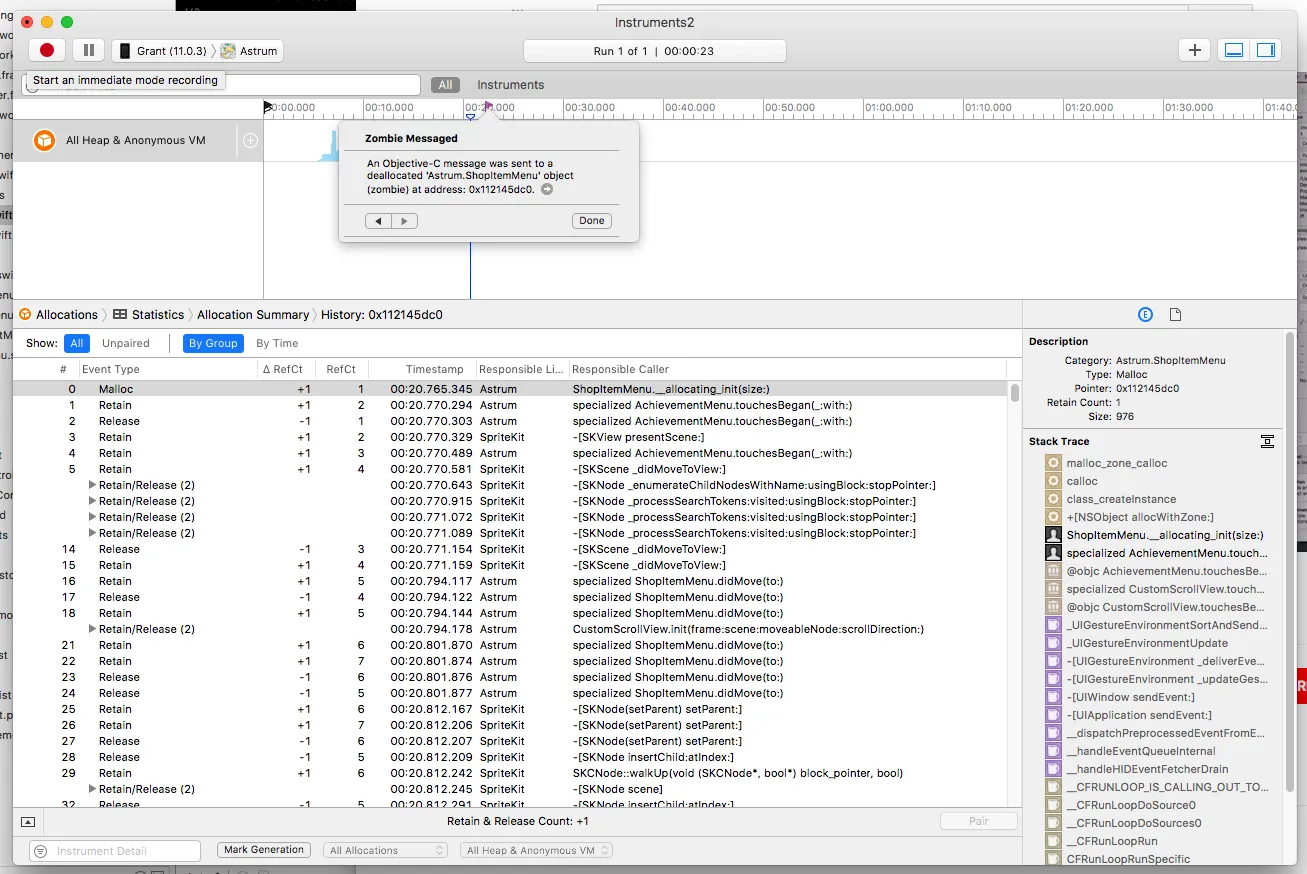This screenshot has height=874, width=1307.
Task: Click the _UIGestureEnvironmentSortAndSend frame icon
Action: point(1052,625)
